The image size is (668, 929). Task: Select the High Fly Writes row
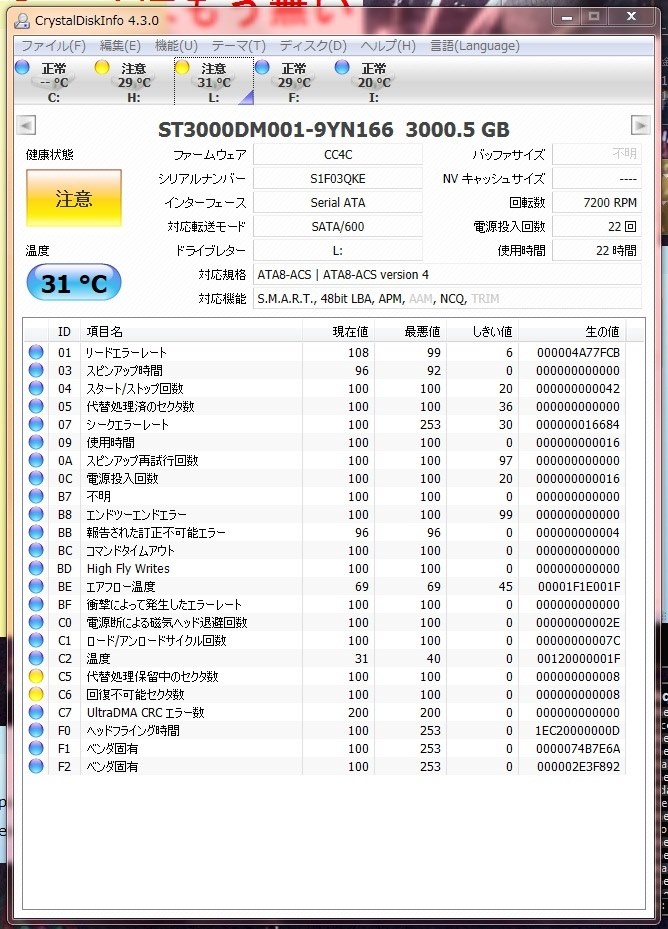(325, 568)
